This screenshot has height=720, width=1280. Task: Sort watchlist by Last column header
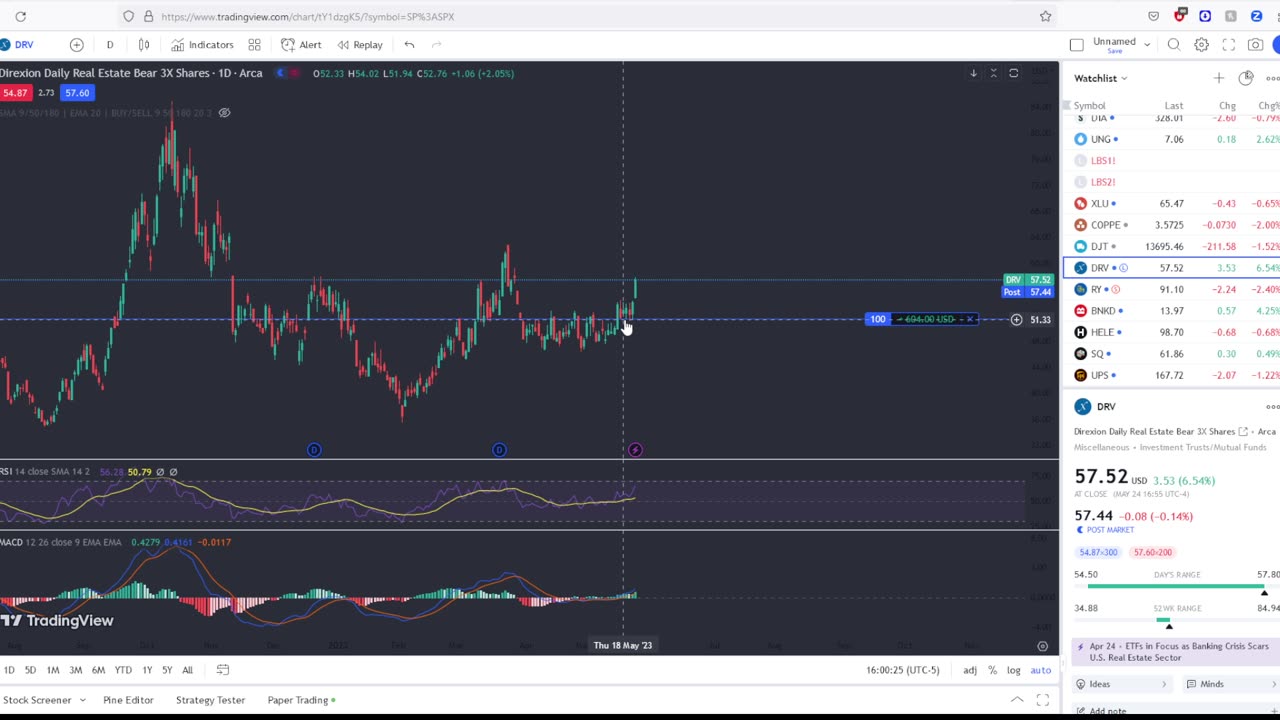(1173, 105)
